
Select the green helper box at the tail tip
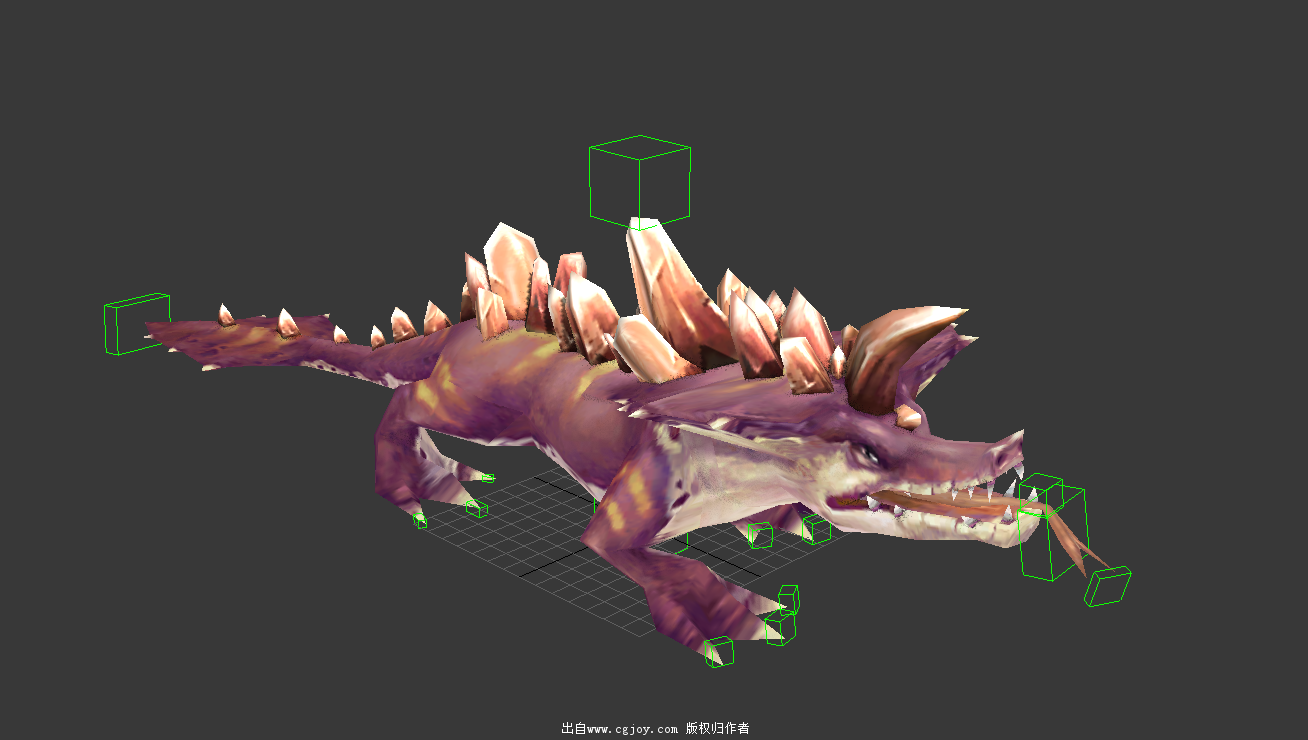pos(137,324)
